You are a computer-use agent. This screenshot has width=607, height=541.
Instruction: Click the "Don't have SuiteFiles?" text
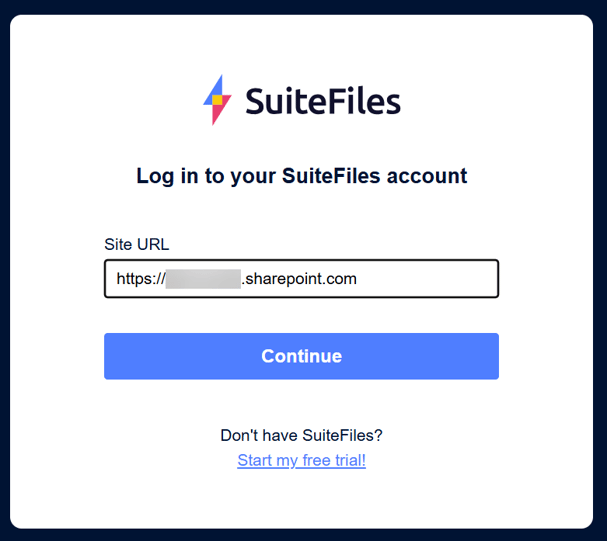[301, 436]
